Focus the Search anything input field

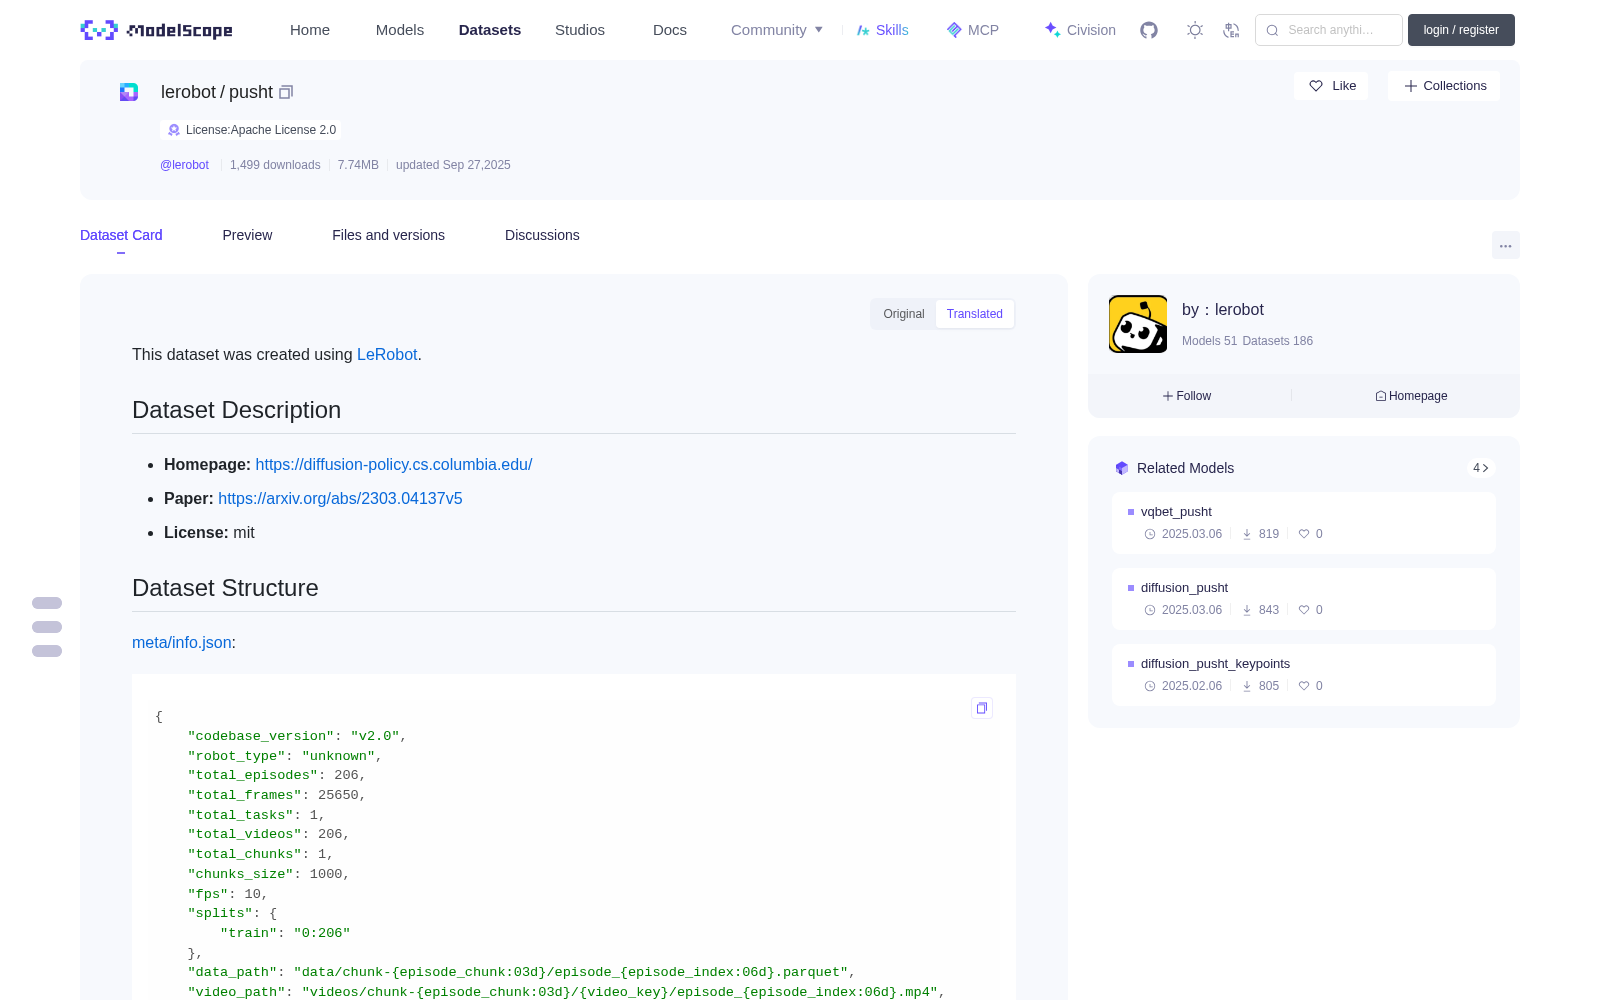click(1329, 30)
